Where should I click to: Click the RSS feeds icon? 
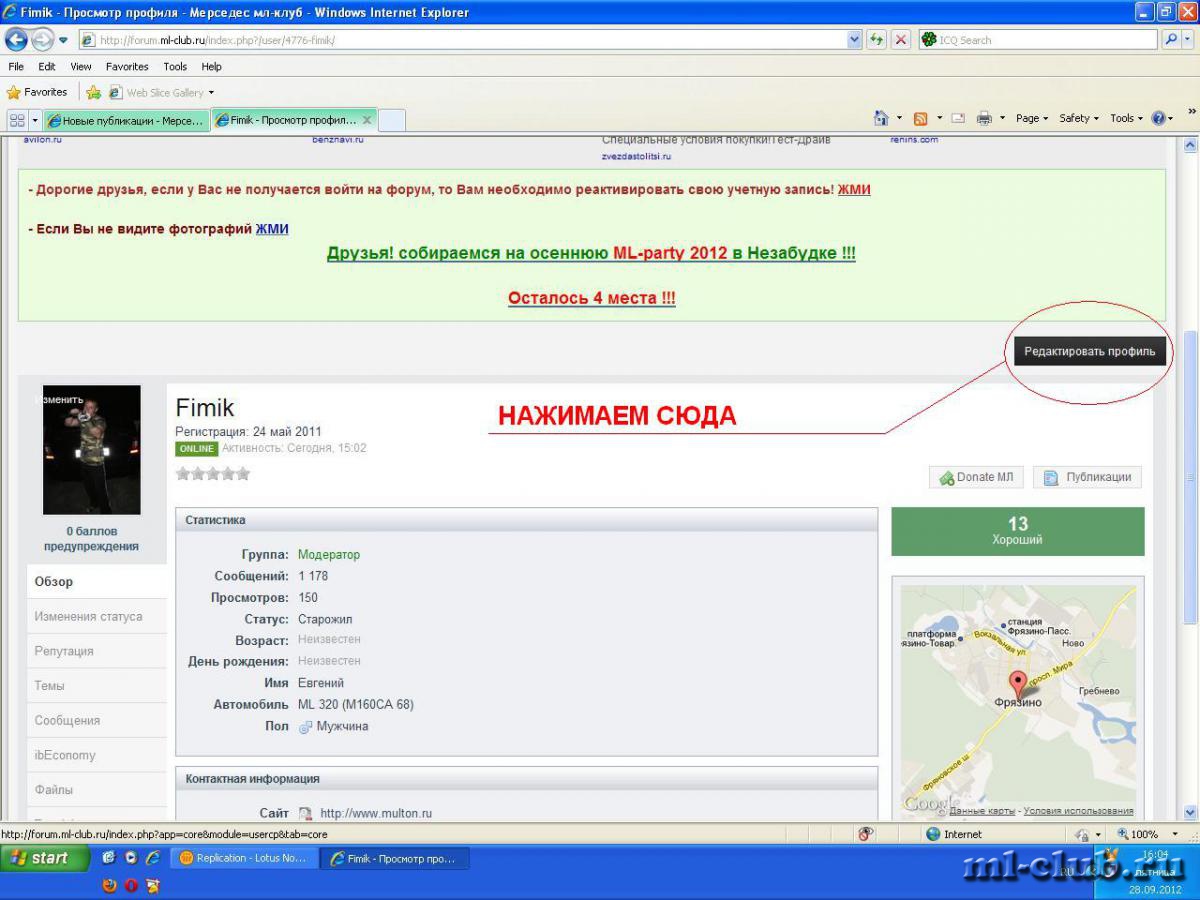(x=920, y=118)
